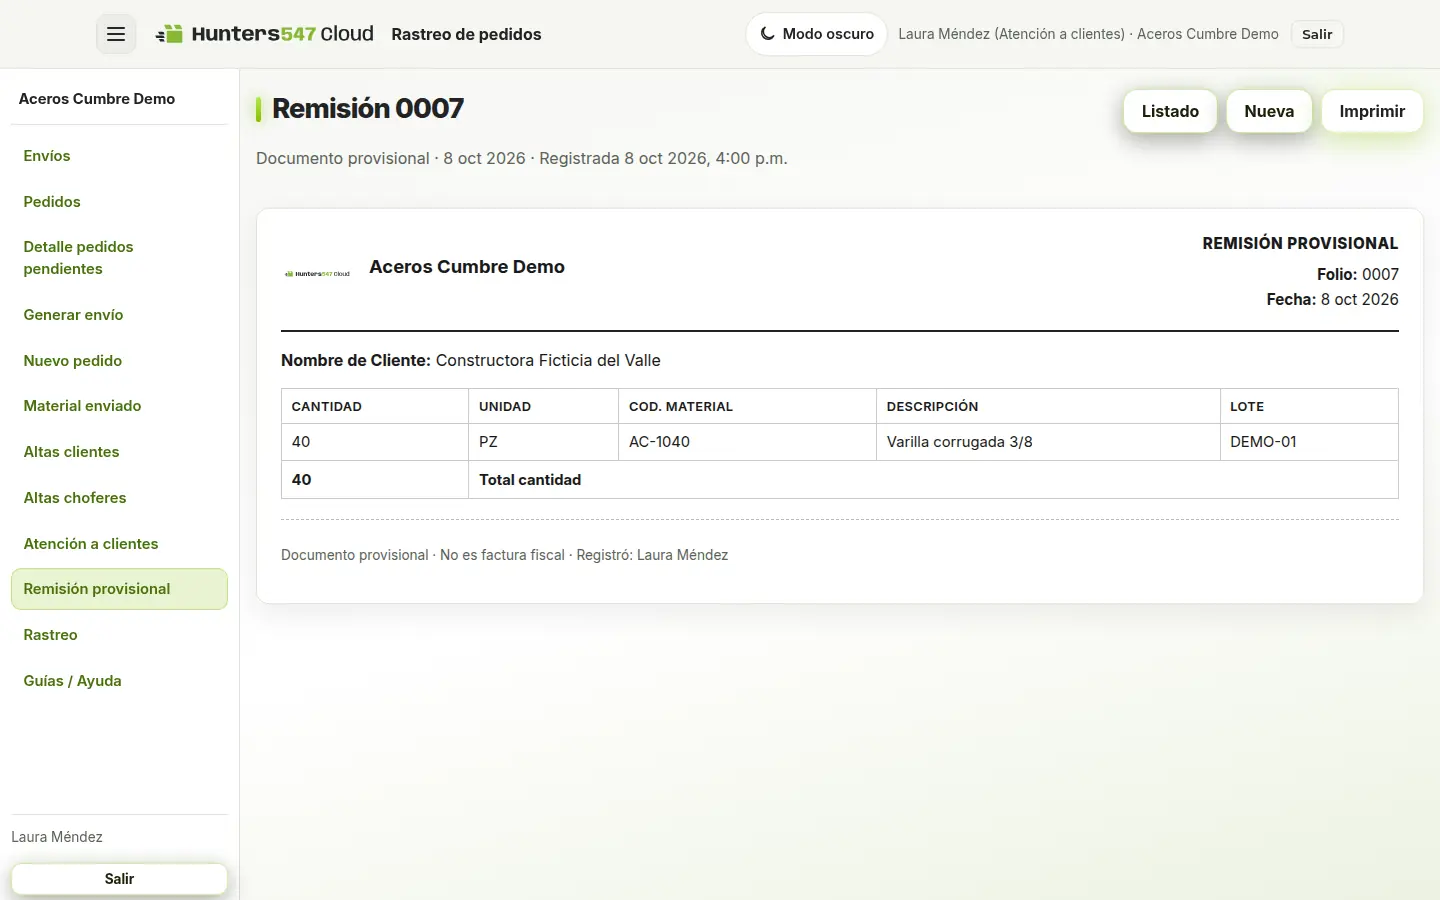Viewport: 1440px width, 900px height.
Task: Click the Folio: 0007 text
Action: tap(1357, 274)
